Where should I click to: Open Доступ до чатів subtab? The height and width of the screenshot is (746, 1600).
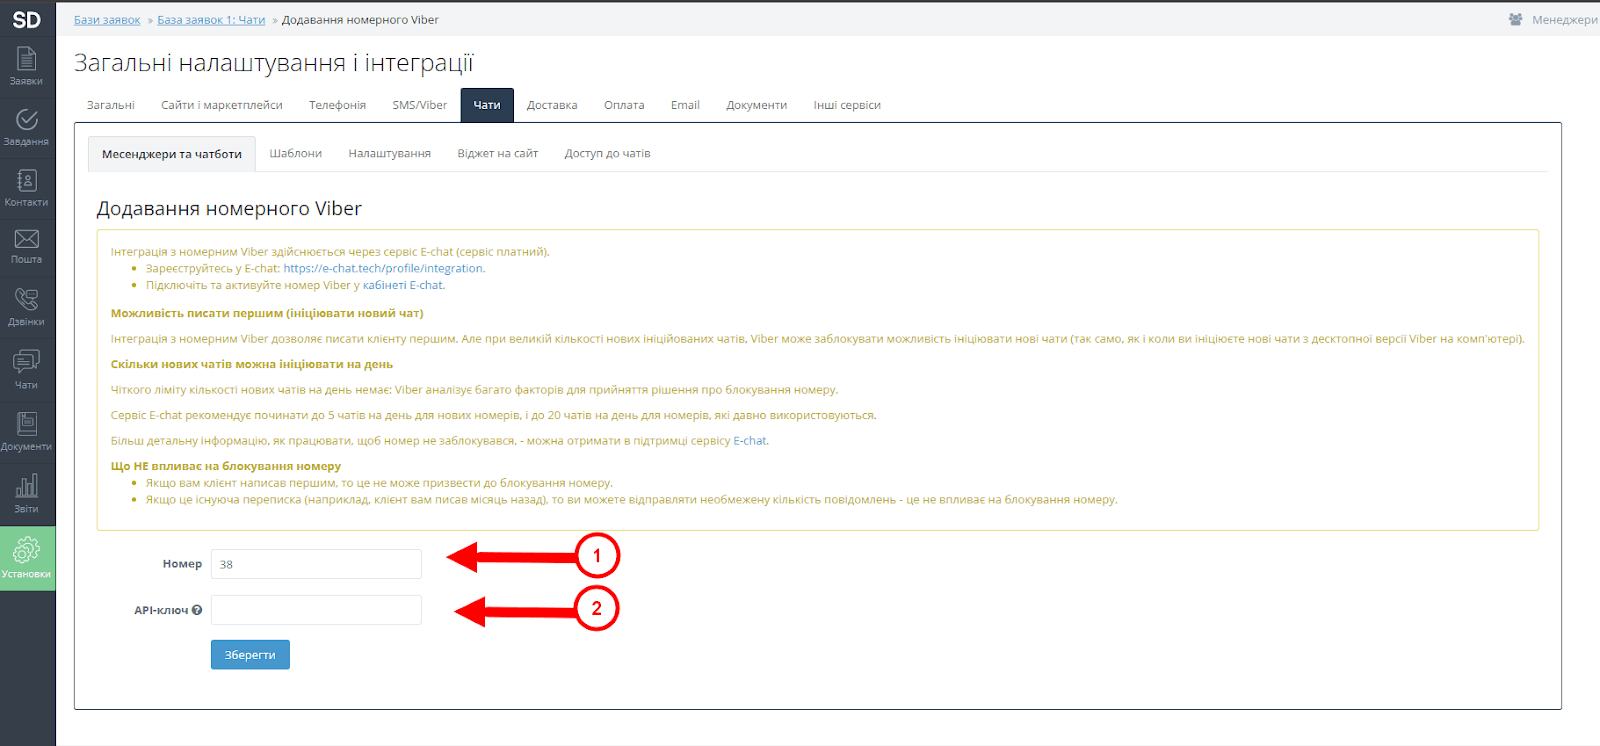coord(607,153)
